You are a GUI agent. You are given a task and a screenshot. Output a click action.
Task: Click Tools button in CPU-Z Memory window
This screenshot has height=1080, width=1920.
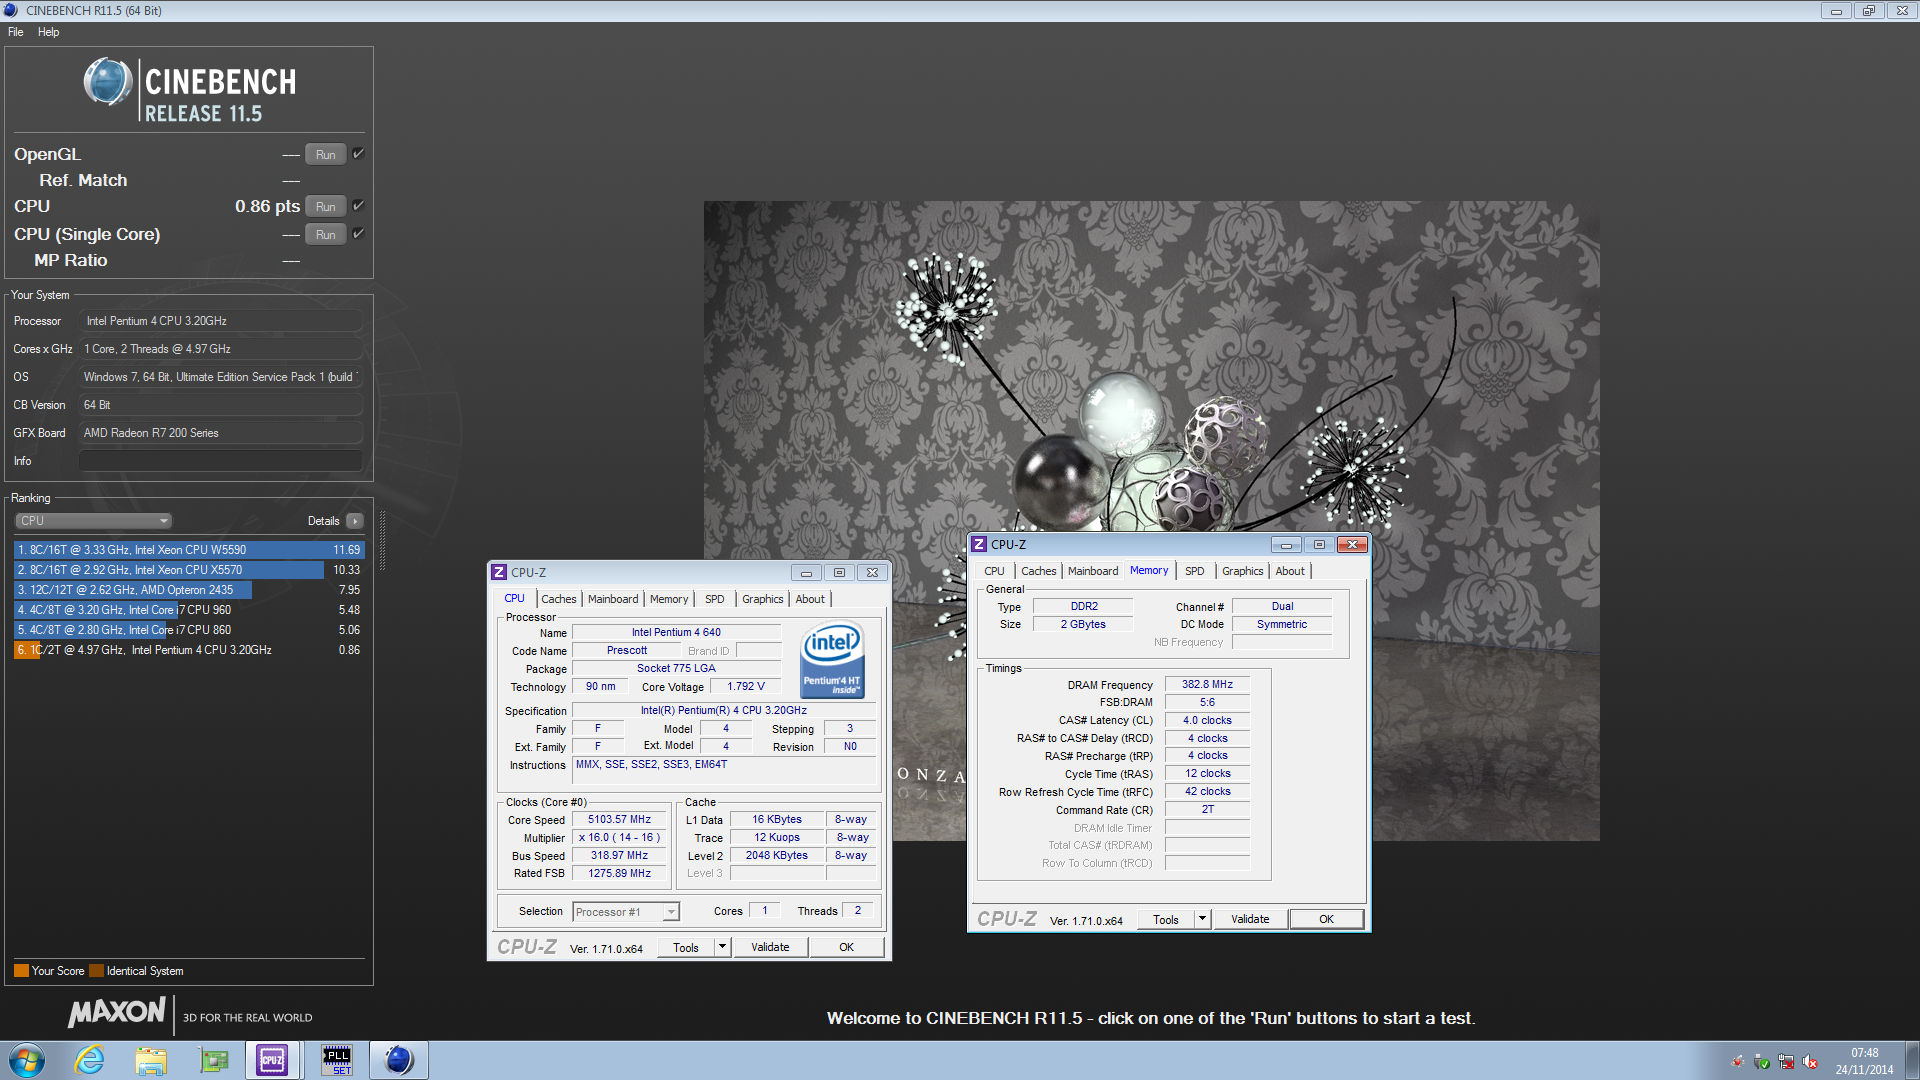pyautogui.click(x=1166, y=919)
